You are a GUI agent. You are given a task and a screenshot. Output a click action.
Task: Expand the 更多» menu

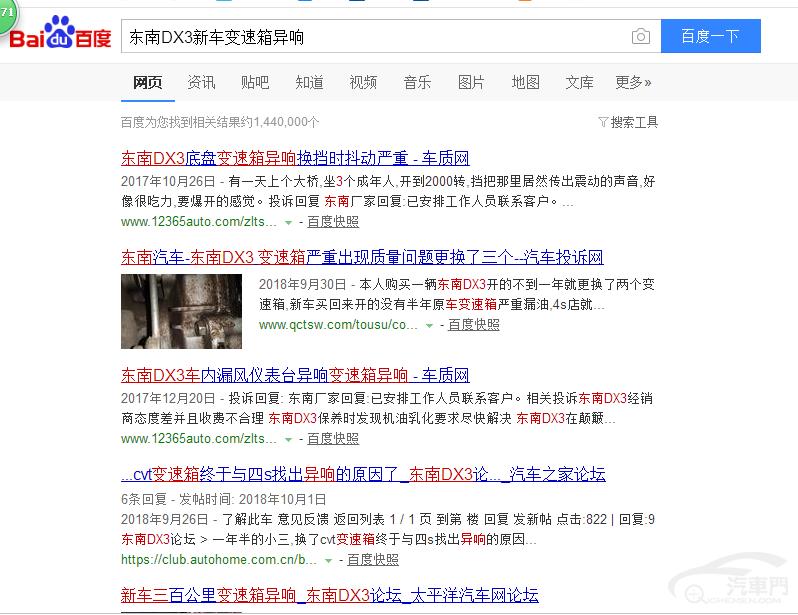point(634,82)
